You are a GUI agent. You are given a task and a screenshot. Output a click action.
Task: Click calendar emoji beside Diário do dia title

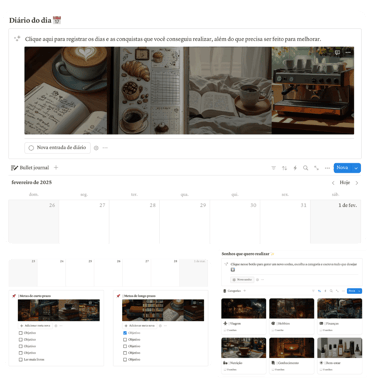coord(57,20)
